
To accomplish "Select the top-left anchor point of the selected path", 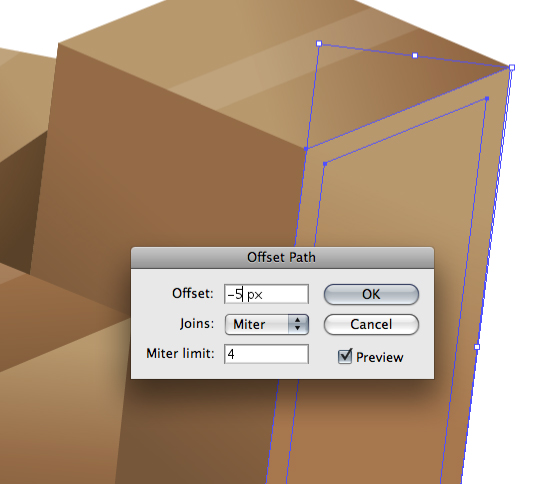I will coord(319,43).
